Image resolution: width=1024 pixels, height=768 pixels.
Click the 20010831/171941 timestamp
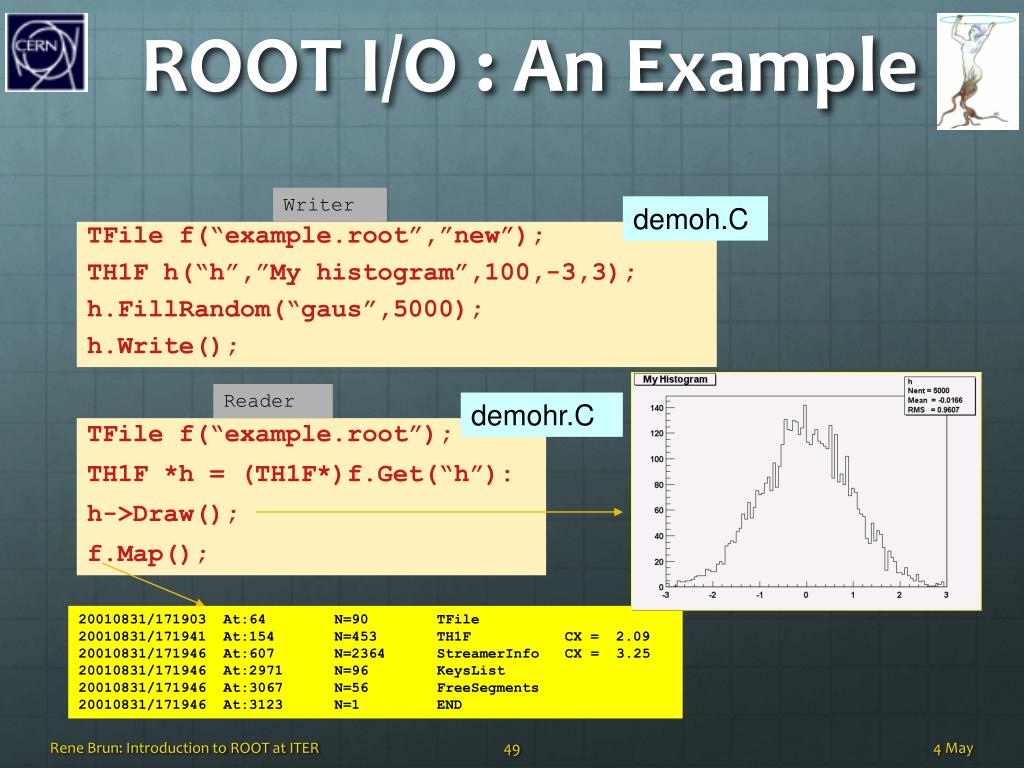(142, 636)
